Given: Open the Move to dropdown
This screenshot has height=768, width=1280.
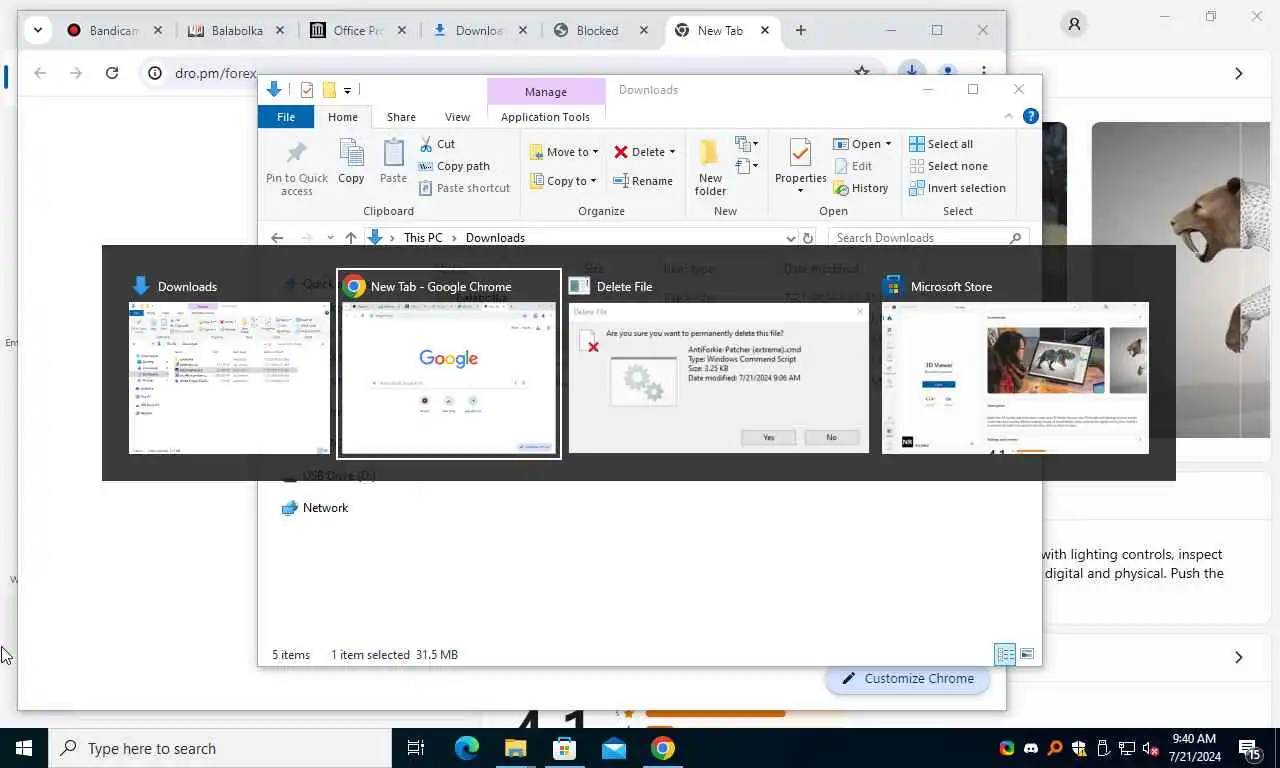Looking at the screenshot, I should coord(565,152).
